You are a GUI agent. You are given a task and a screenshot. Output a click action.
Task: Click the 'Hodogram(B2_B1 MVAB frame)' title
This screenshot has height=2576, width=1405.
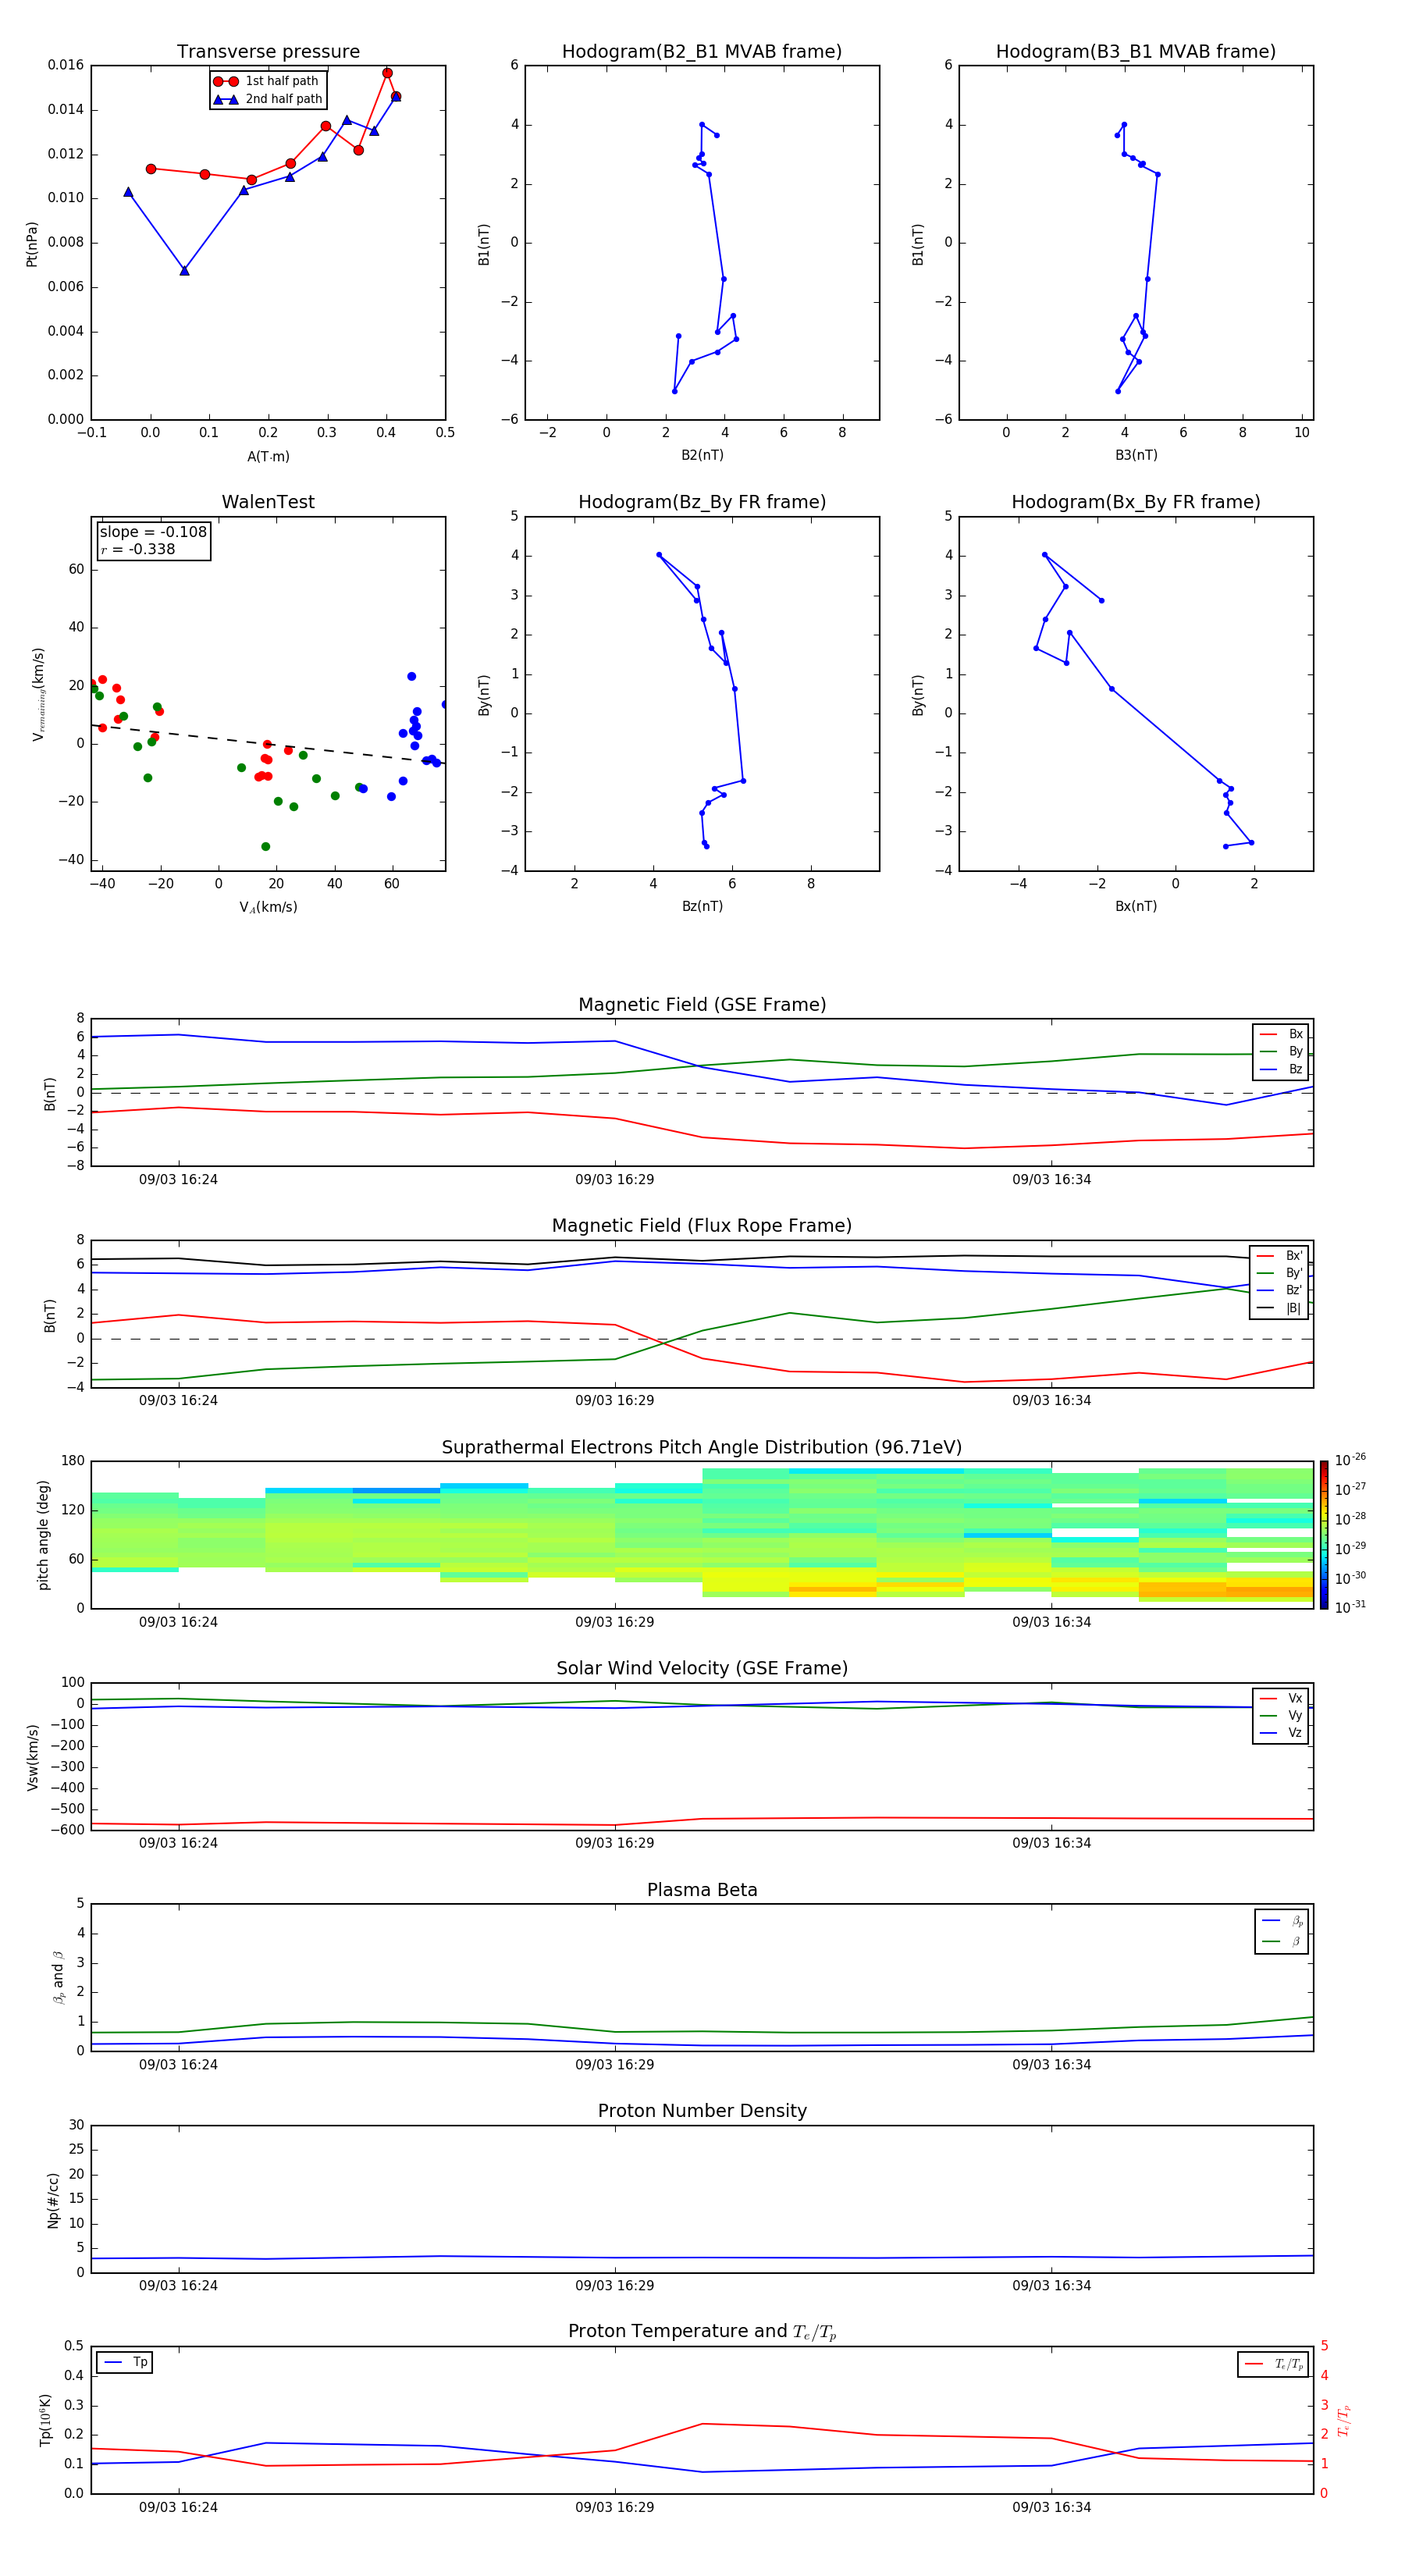[x=702, y=52]
